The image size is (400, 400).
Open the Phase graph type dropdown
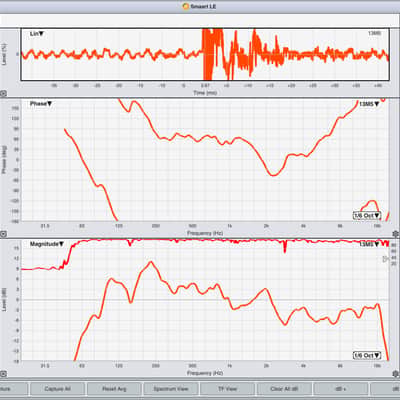click(41, 104)
